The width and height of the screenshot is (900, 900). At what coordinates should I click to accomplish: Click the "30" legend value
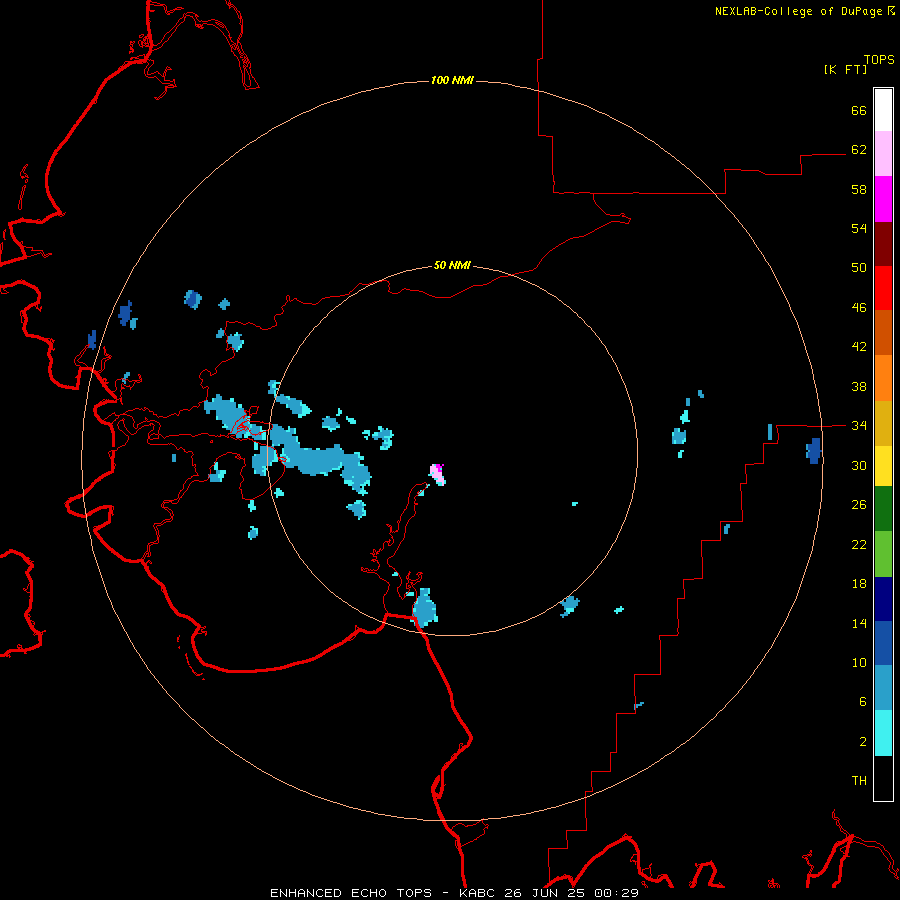(859, 465)
